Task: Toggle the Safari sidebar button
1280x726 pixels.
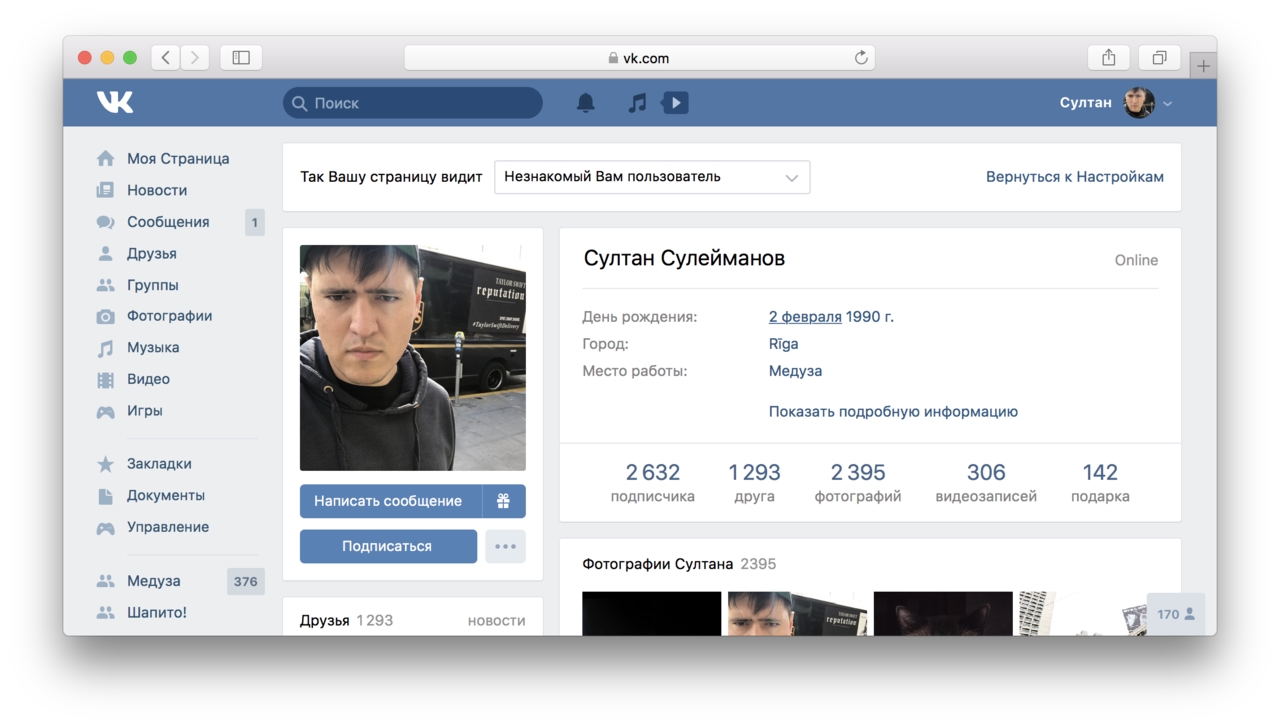Action: (241, 58)
